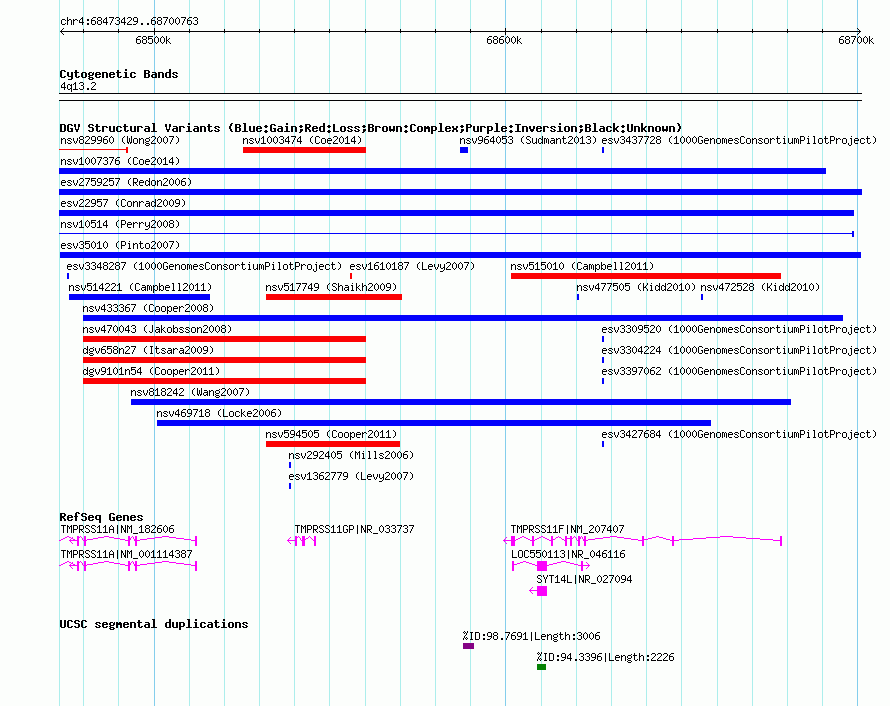
Task: Click the 68600k ruler position label
Action: (504, 40)
